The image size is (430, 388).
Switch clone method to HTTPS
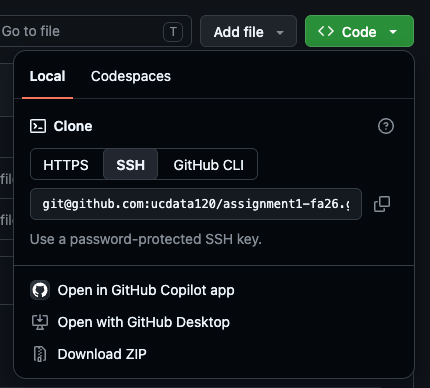[66, 165]
